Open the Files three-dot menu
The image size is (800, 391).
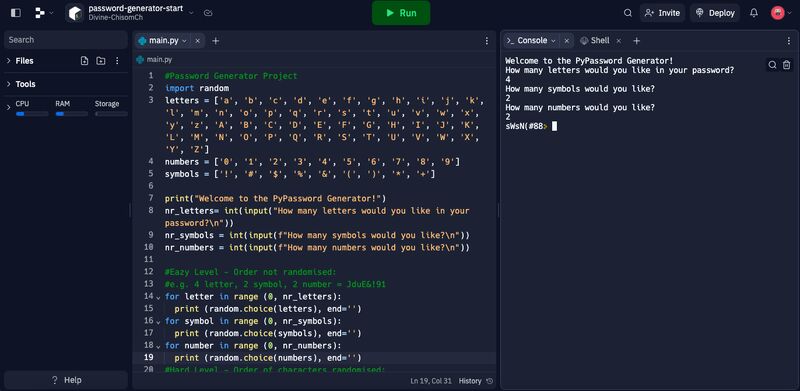117,61
